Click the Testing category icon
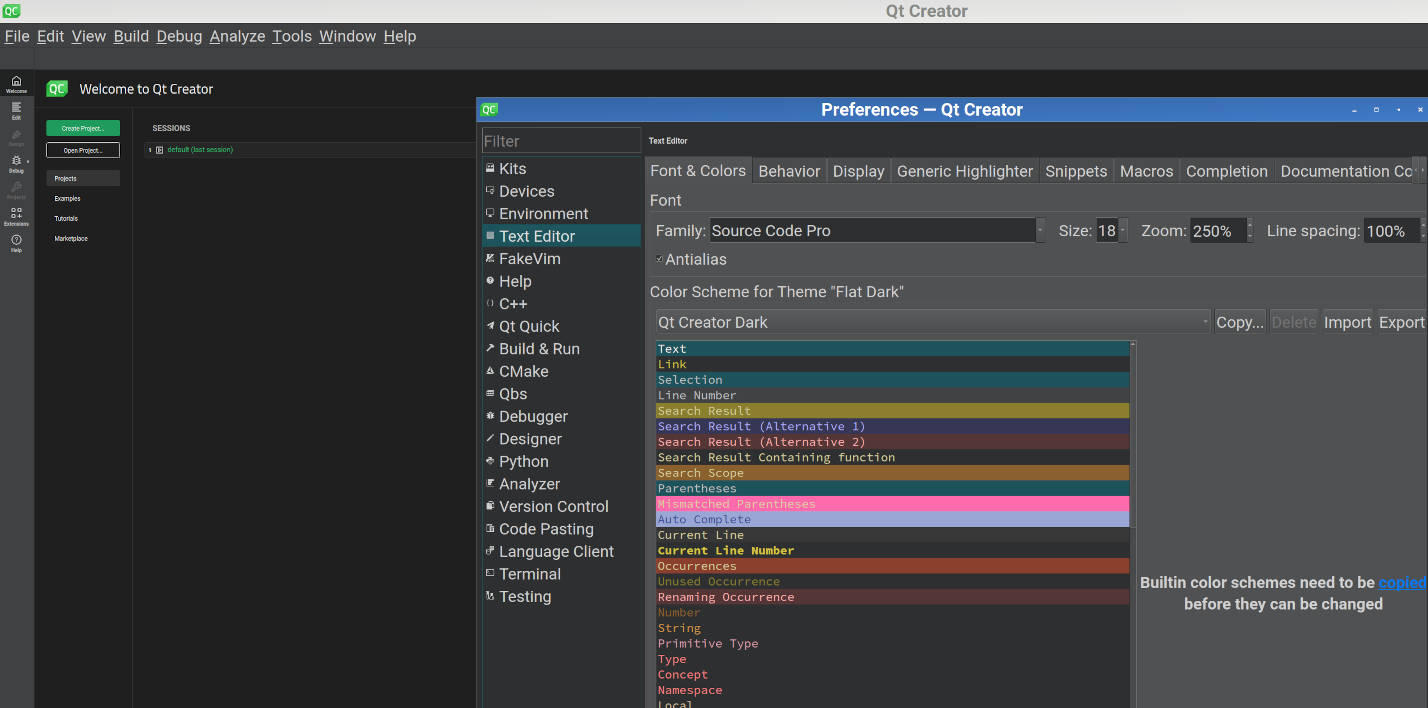The image size is (1428, 708). [490, 595]
